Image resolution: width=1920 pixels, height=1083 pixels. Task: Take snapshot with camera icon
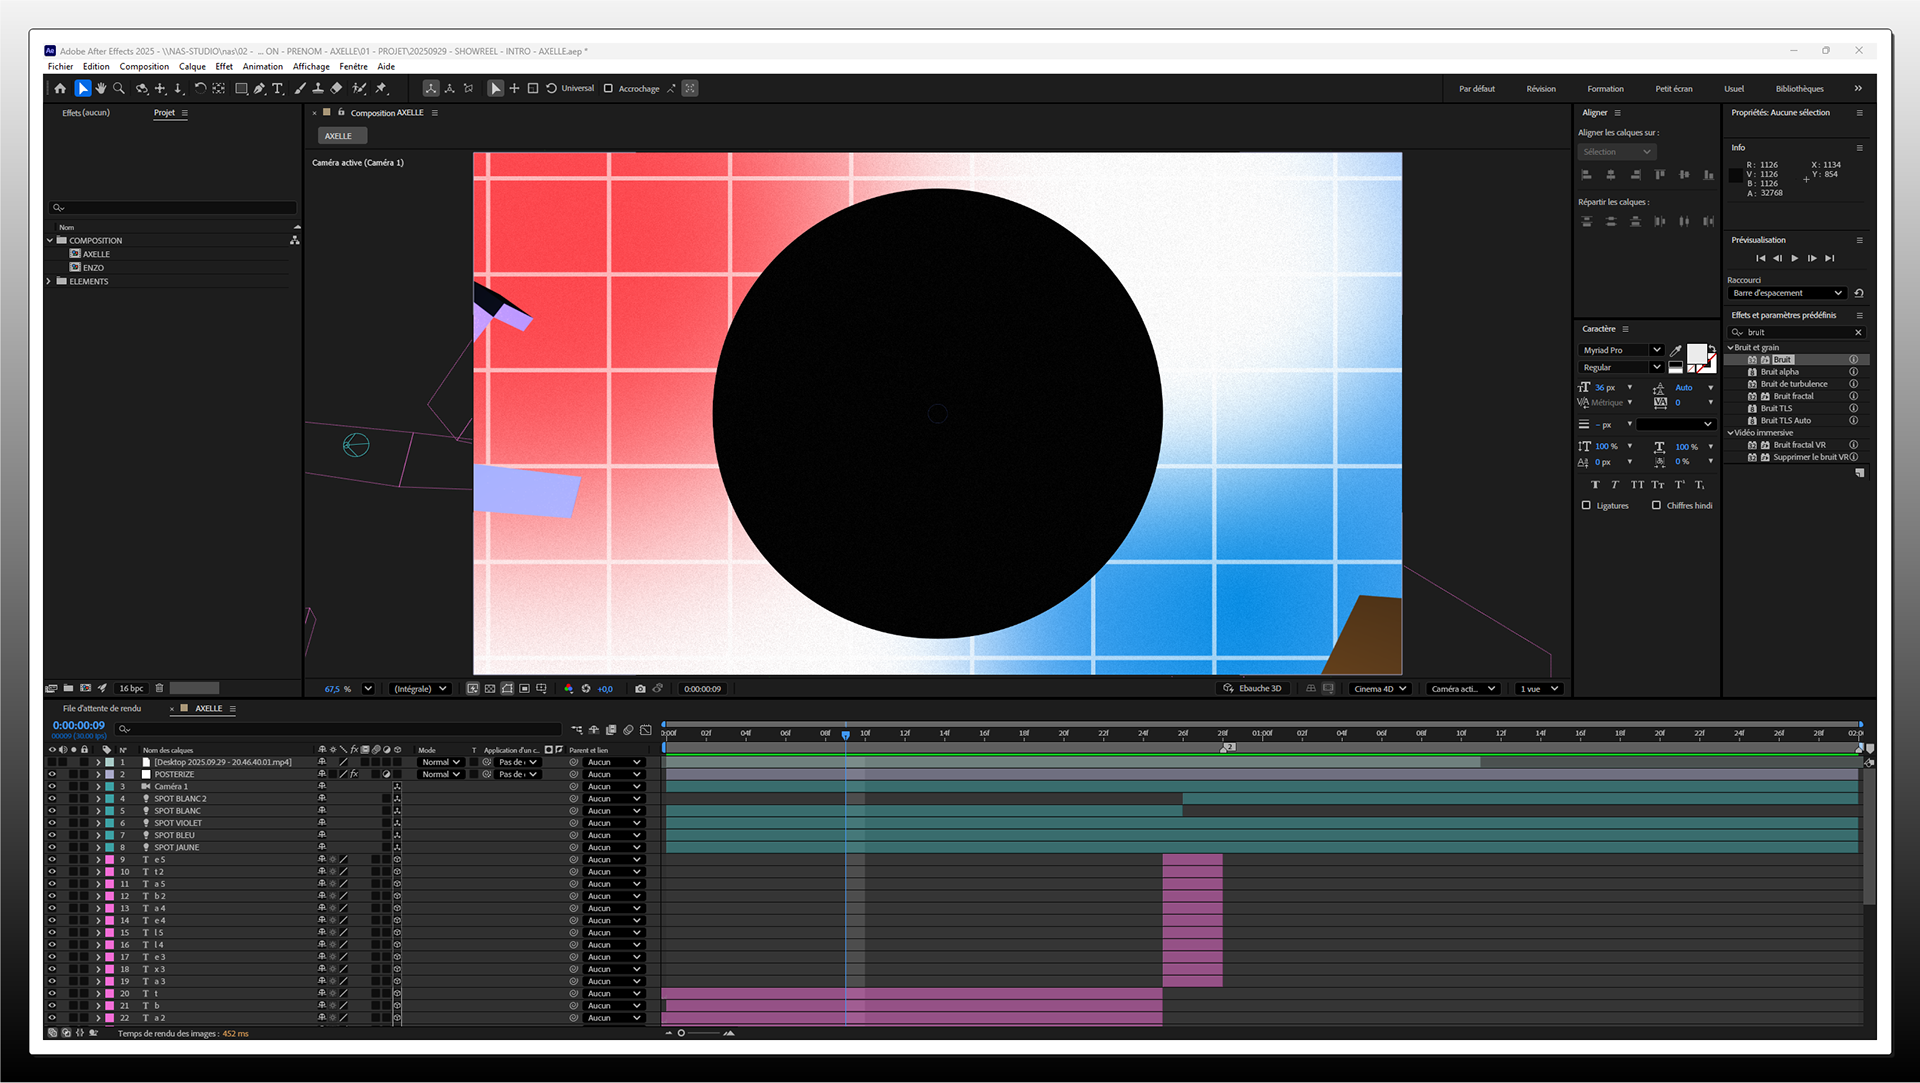640,688
